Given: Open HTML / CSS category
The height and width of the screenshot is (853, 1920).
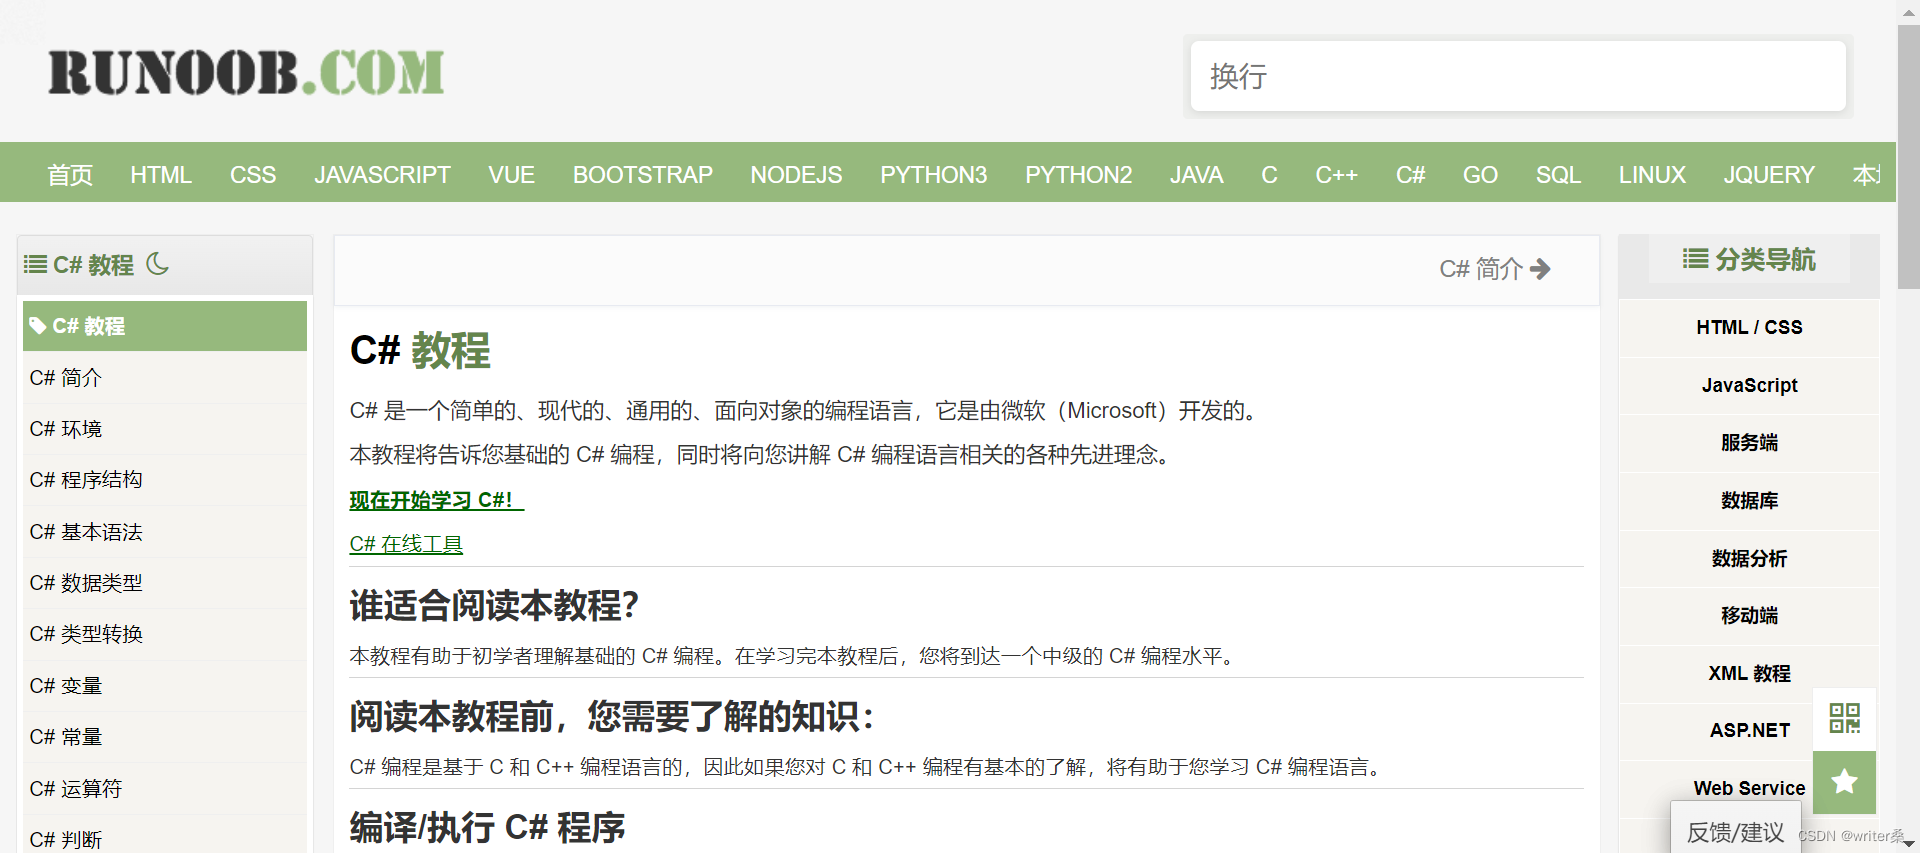Looking at the screenshot, I should coord(1749,327).
